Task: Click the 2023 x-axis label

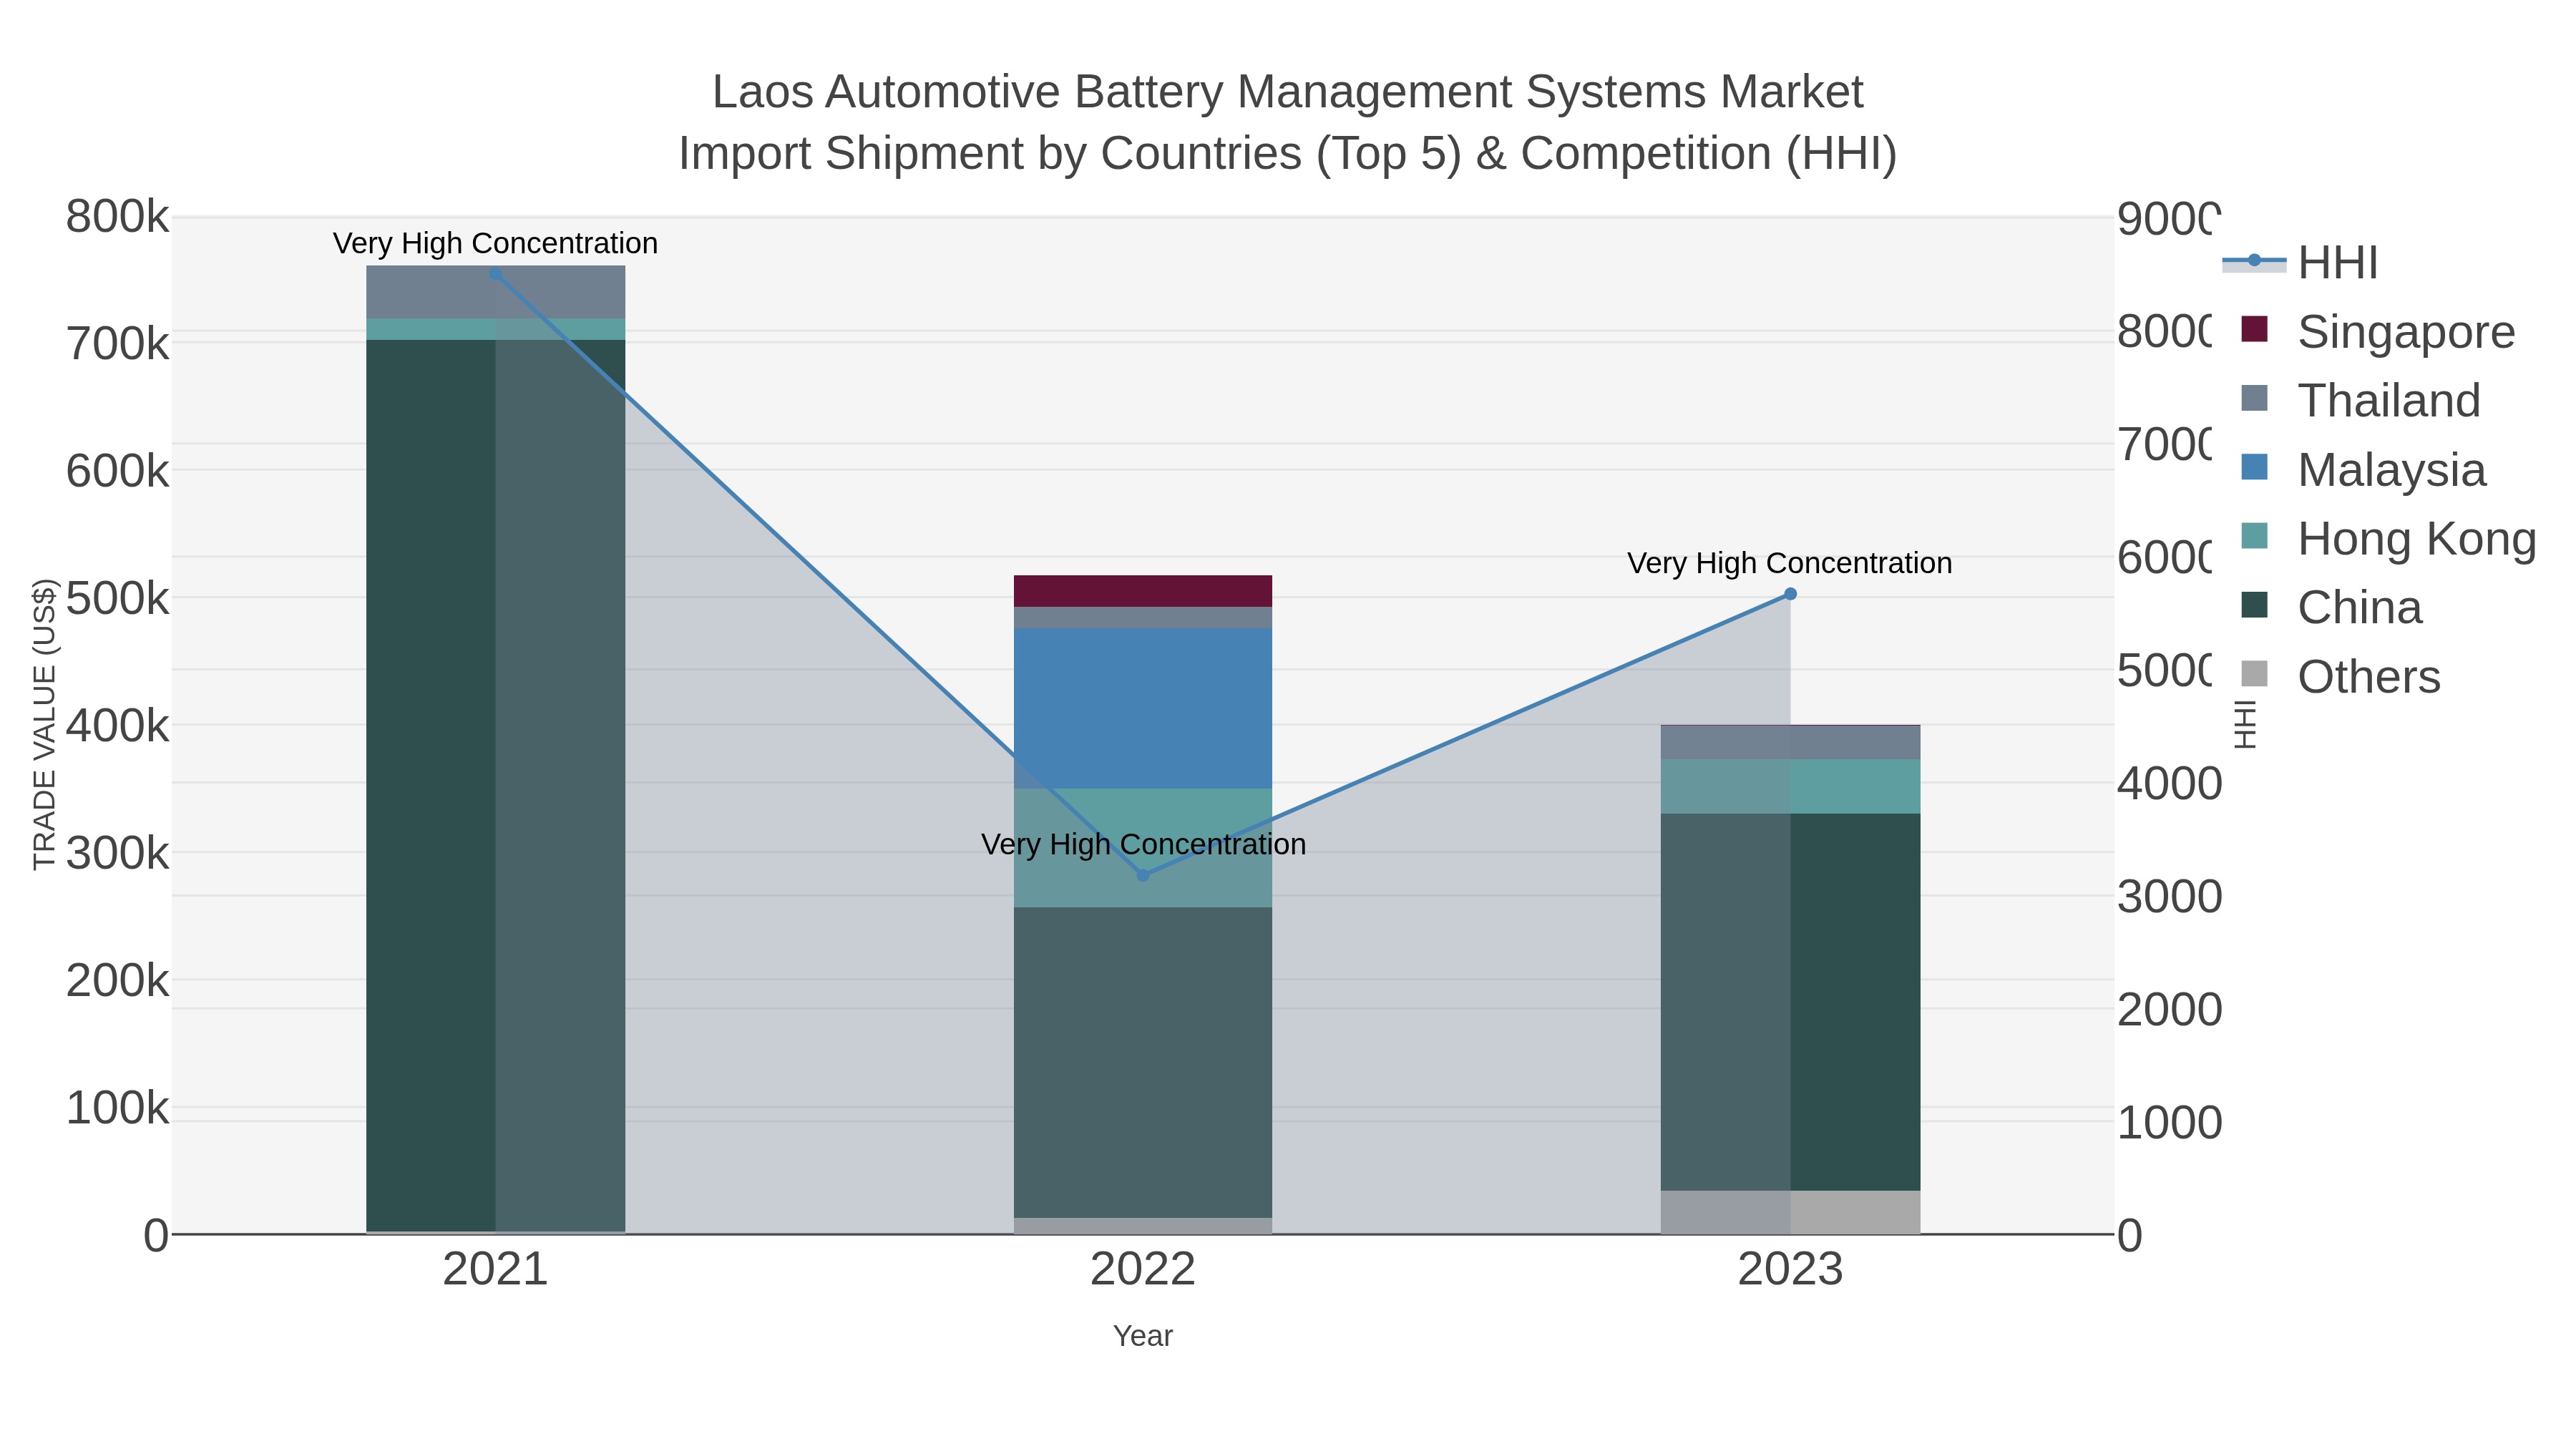Action: point(1790,1270)
